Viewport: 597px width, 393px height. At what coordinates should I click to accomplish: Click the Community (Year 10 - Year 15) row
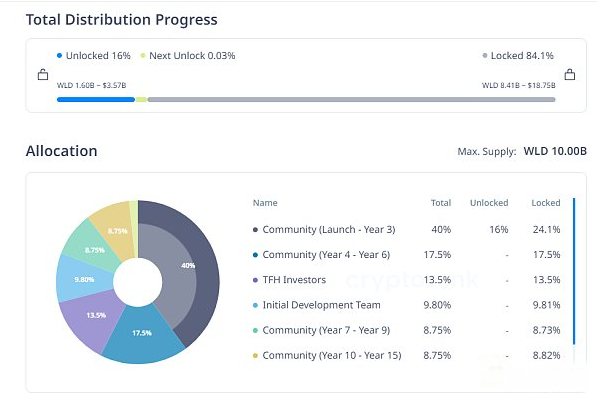click(407, 355)
